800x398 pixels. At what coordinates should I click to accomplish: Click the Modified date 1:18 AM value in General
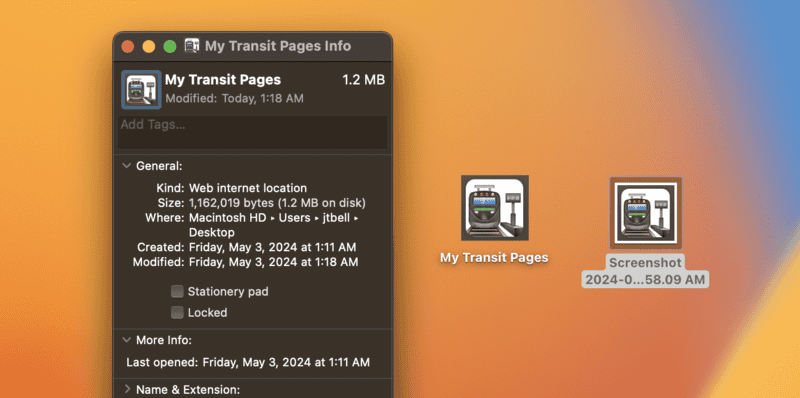273,262
